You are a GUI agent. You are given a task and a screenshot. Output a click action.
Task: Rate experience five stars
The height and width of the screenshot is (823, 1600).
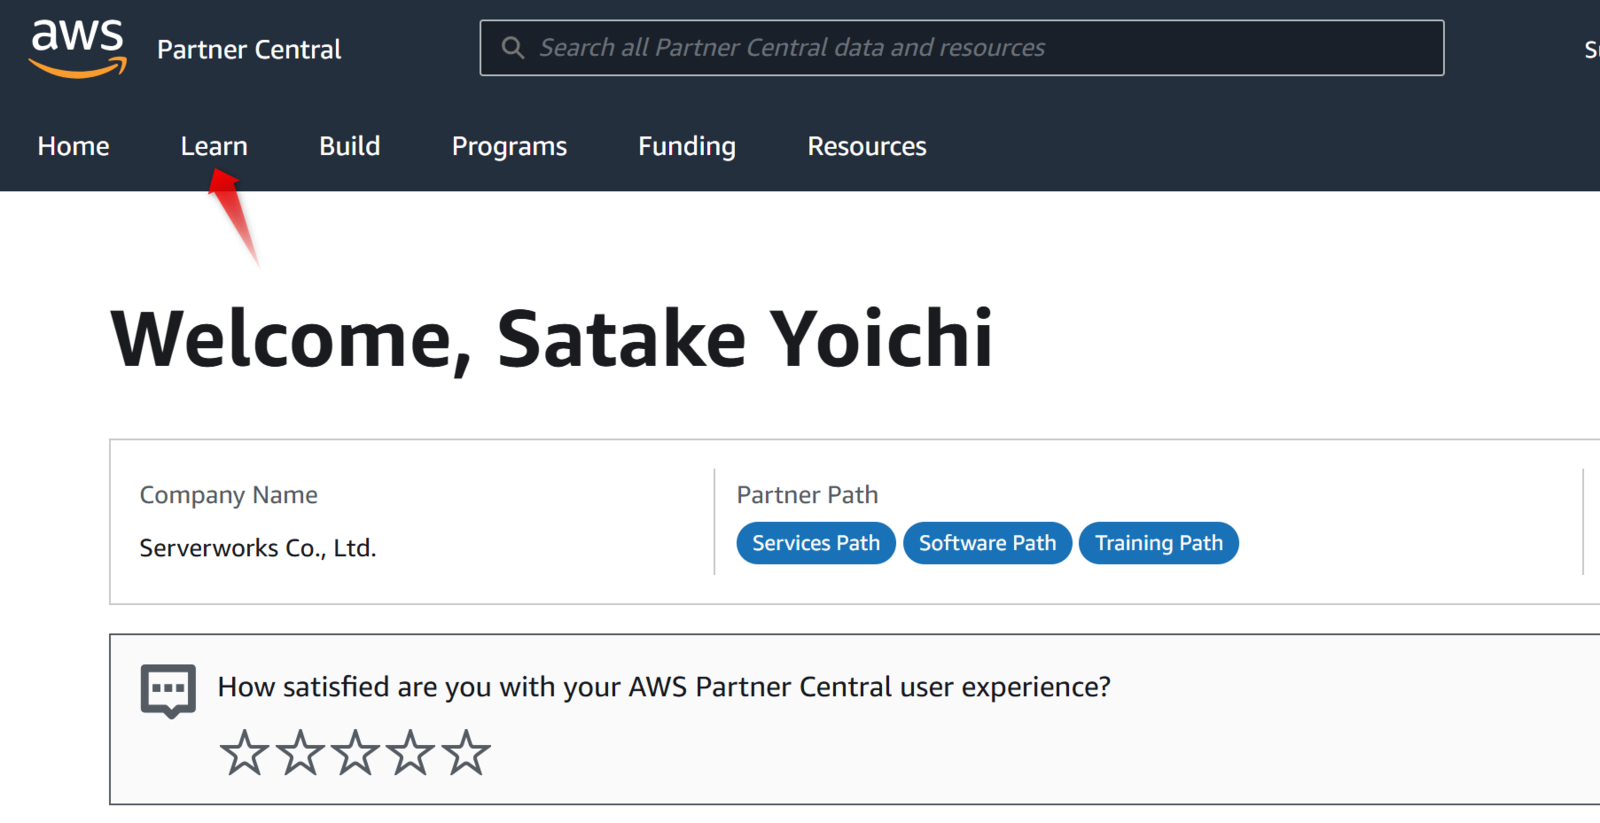(466, 753)
